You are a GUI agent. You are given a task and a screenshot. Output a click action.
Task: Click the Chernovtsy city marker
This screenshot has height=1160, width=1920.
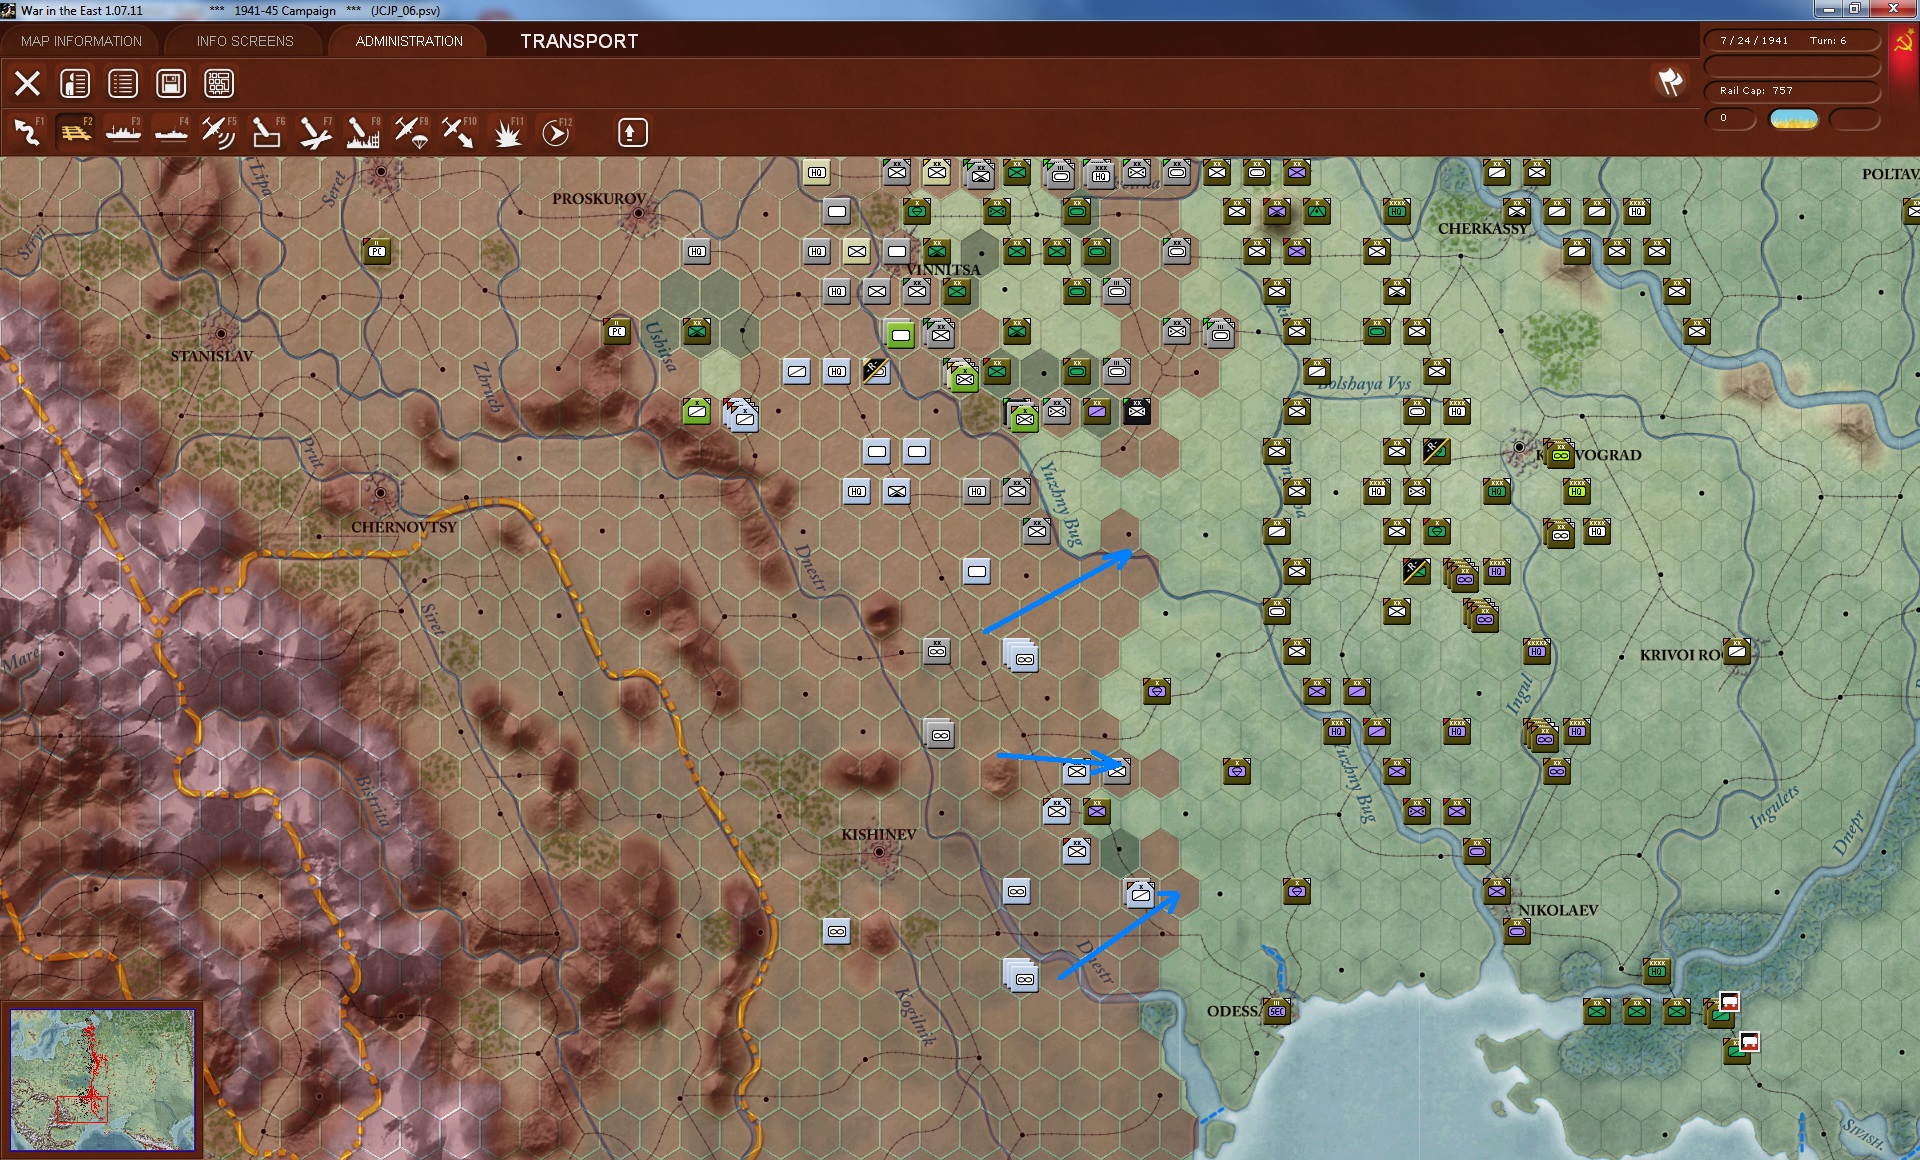point(380,492)
